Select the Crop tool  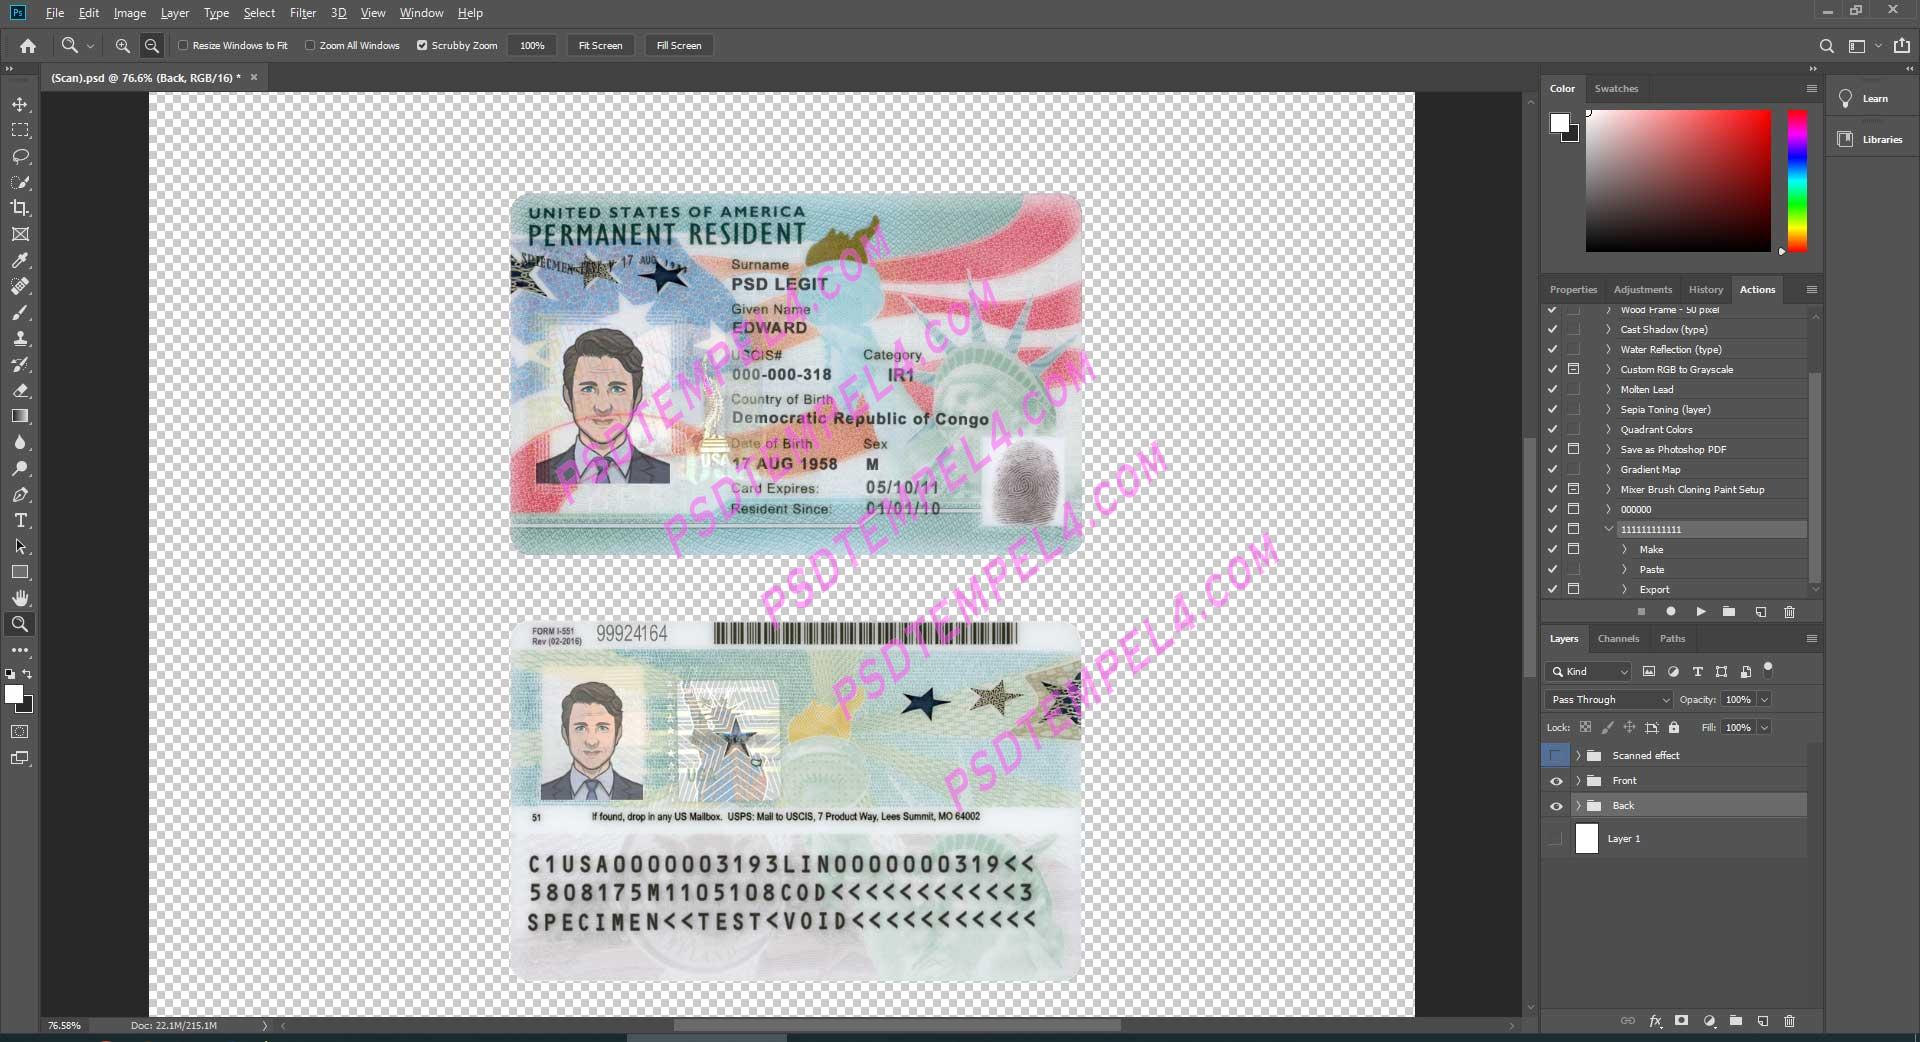click(20, 208)
